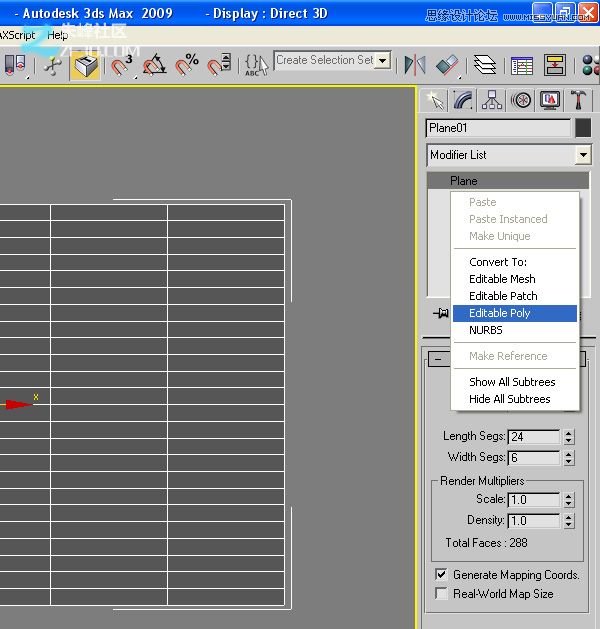Collapse the Parameters rollout minus button

click(x=437, y=360)
